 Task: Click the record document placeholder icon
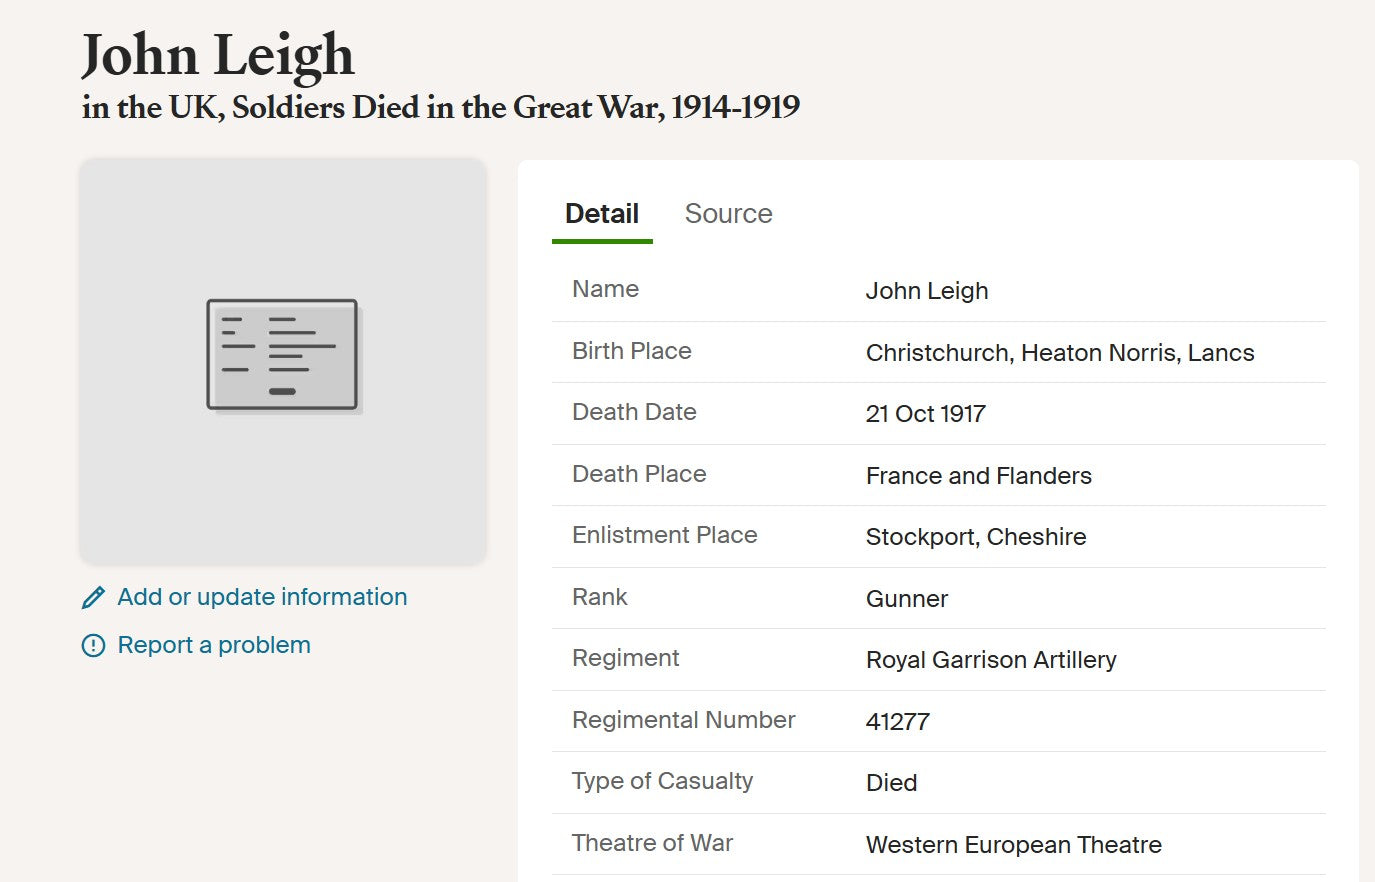[x=283, y=354]
